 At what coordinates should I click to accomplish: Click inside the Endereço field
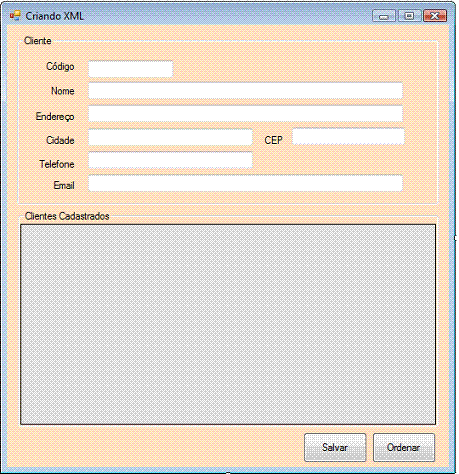[245, 114]
